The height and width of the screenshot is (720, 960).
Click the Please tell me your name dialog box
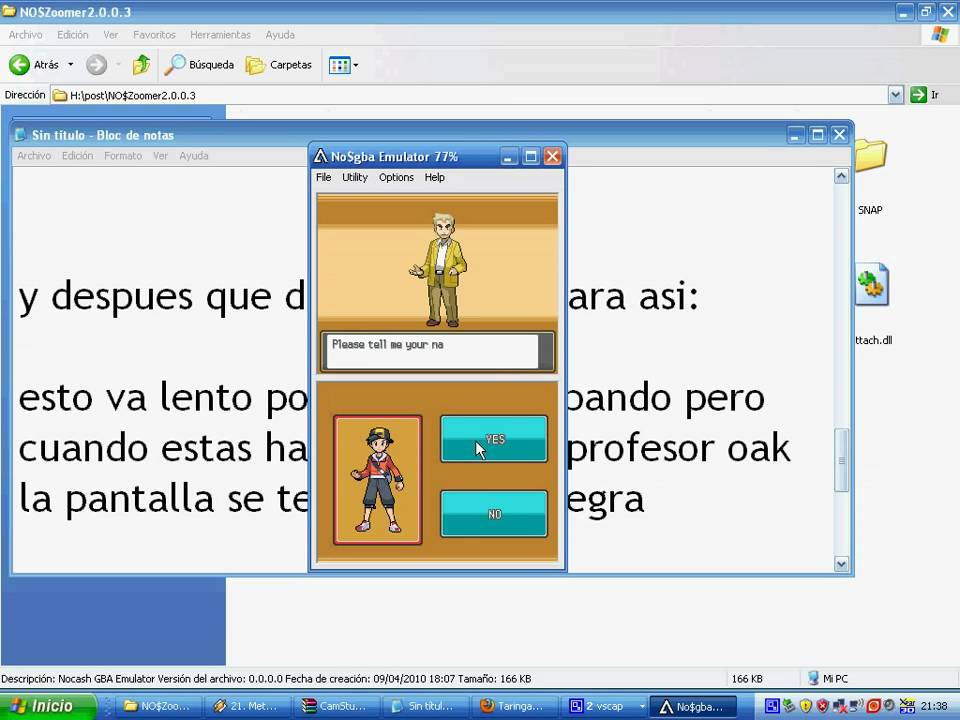point(437,351)
